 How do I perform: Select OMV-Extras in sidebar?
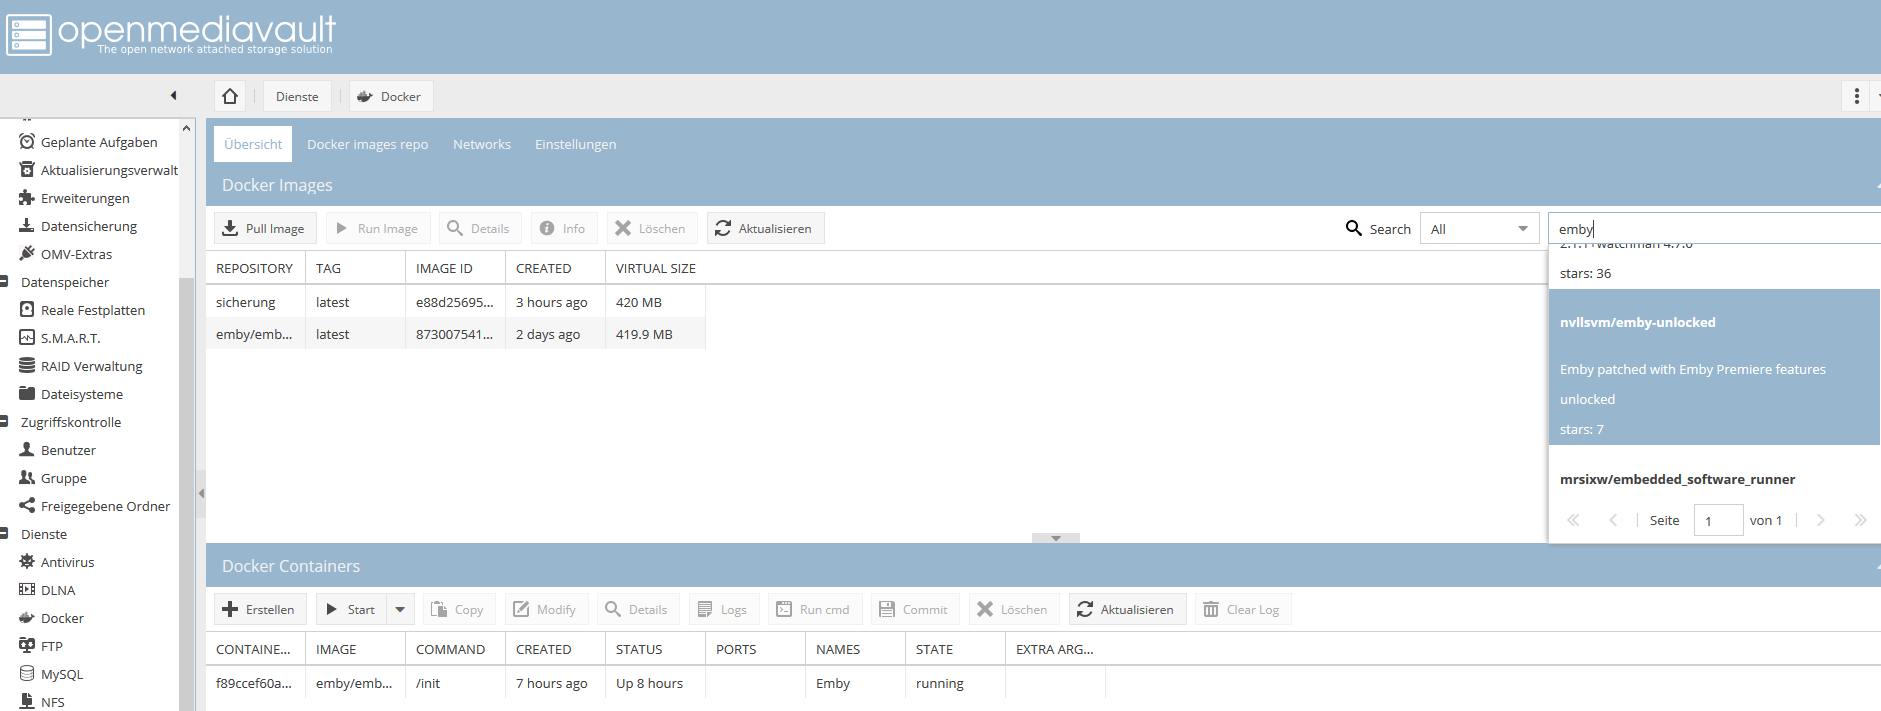[x=66, y=254]
